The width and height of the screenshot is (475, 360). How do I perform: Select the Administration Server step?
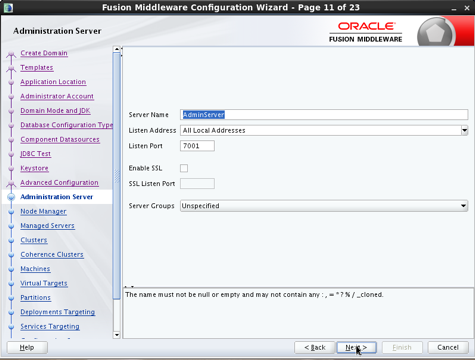[x=56, y=197]
